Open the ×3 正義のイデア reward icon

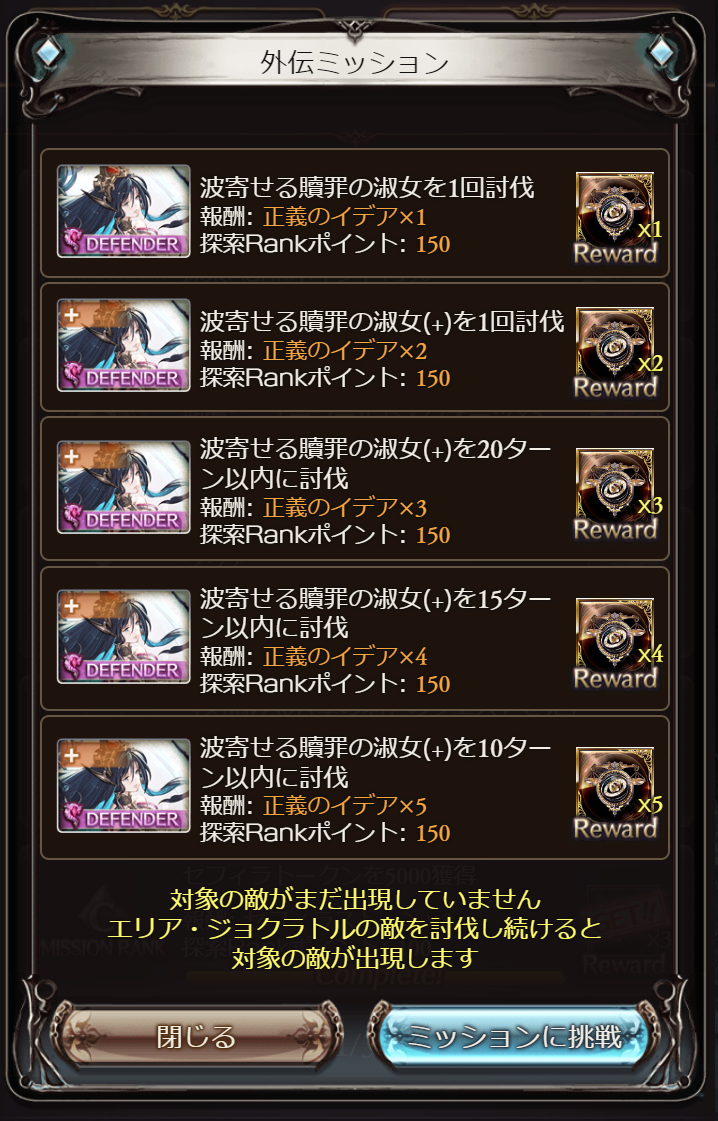click(616, 493)
